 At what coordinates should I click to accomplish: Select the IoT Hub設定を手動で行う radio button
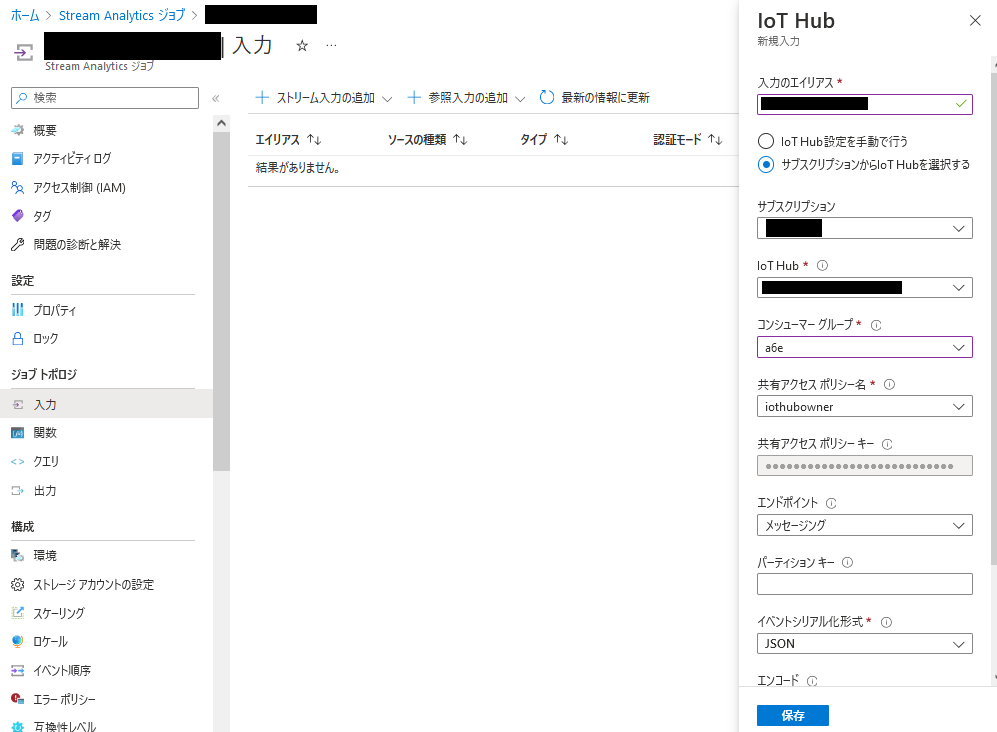tap(767, 142)
